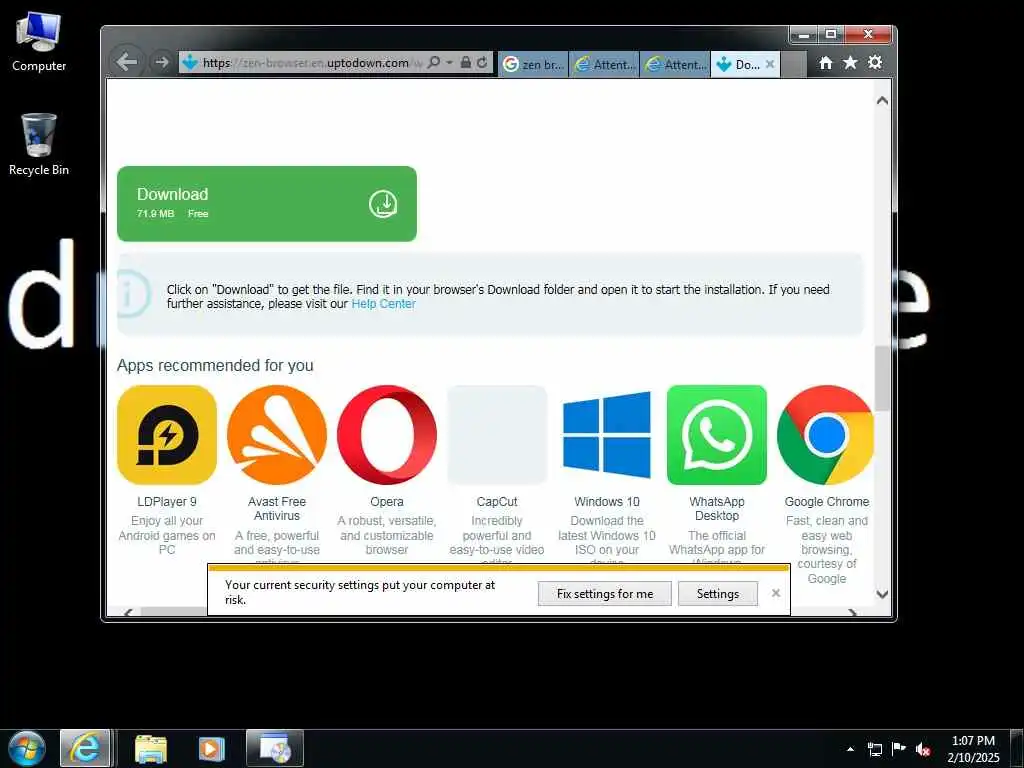Click the 'Apps recommended for you' heading
This screenshot has width=1024, height=768.
click(x=215, y=365)
